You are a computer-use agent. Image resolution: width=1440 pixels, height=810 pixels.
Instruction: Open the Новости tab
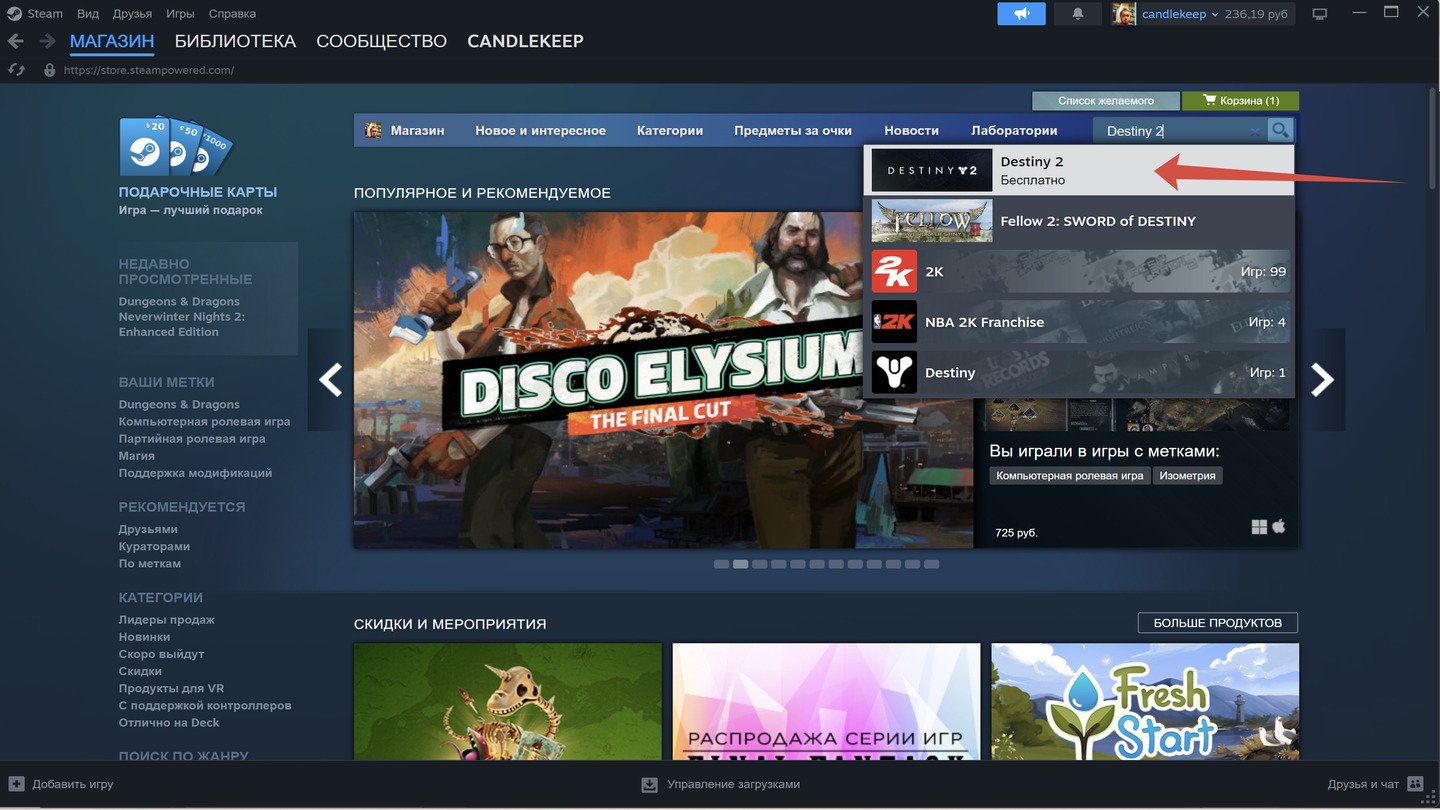pos(911,130)
